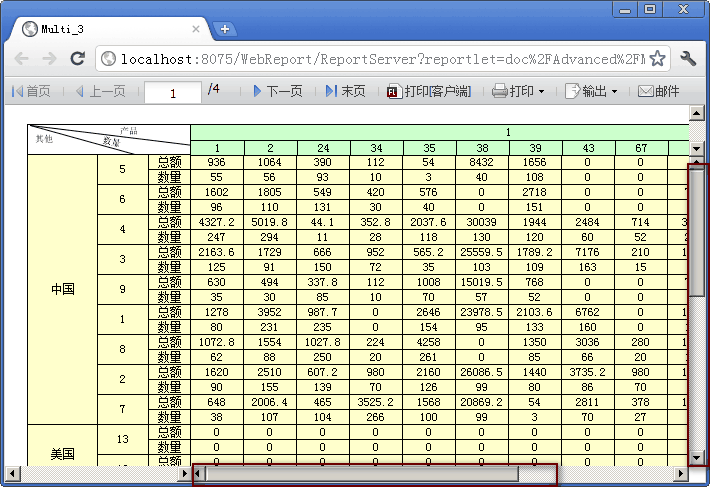The width and height of the screenshot is (710, 487).
Task: Click the report vertical scrollbar thumb
Action: click(x=696, y=231)
